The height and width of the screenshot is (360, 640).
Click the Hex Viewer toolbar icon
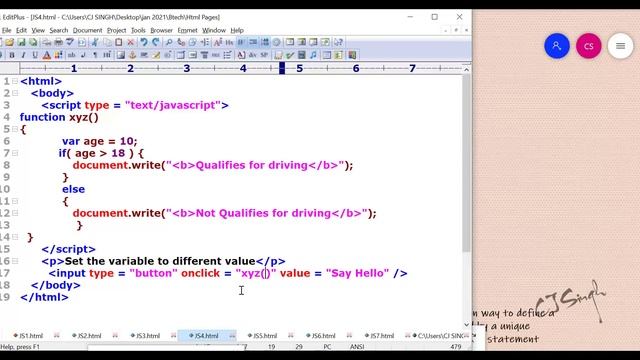(229, 42)
